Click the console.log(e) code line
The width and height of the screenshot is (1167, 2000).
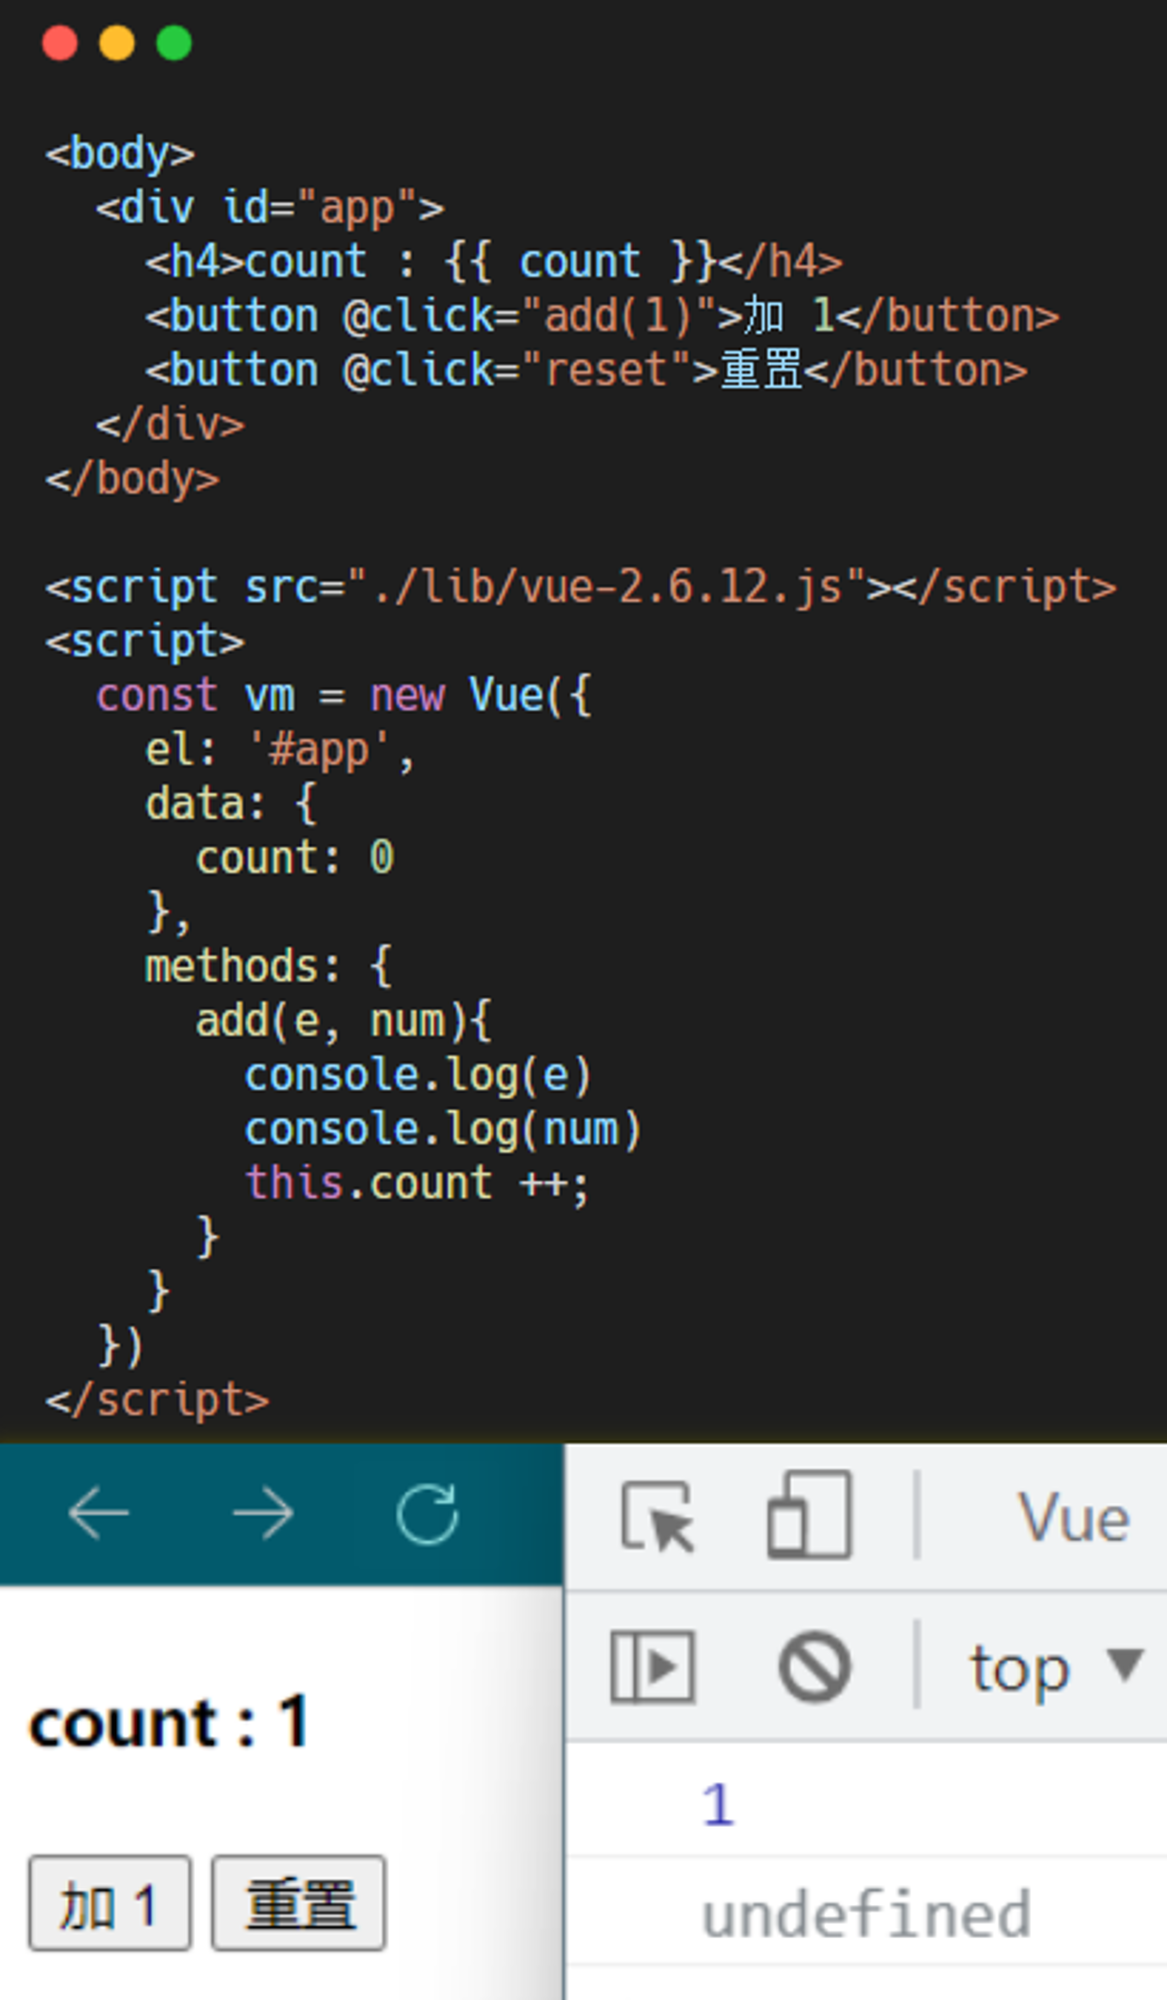click(419, 1076)
